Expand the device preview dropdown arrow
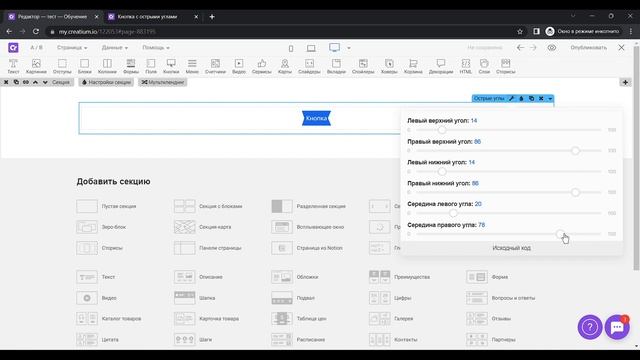Viewport: 640px width, 360px height. [349, 48]
